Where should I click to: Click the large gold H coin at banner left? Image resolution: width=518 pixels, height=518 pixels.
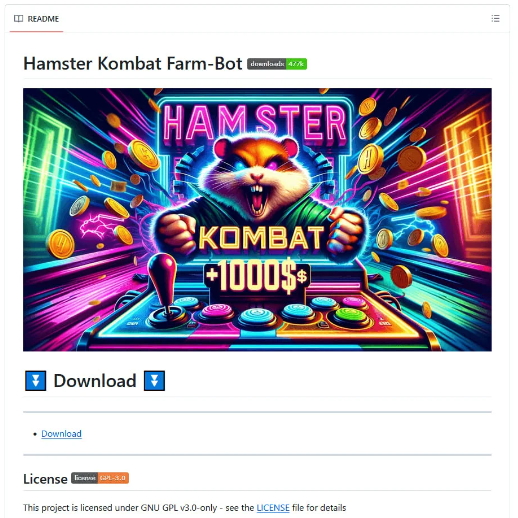pos(61,244)
